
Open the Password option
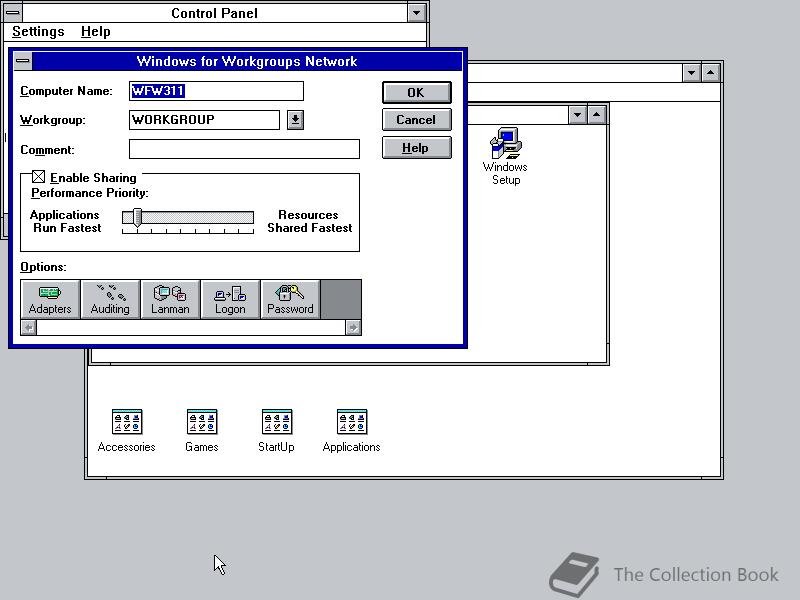[x=290, y=299]
